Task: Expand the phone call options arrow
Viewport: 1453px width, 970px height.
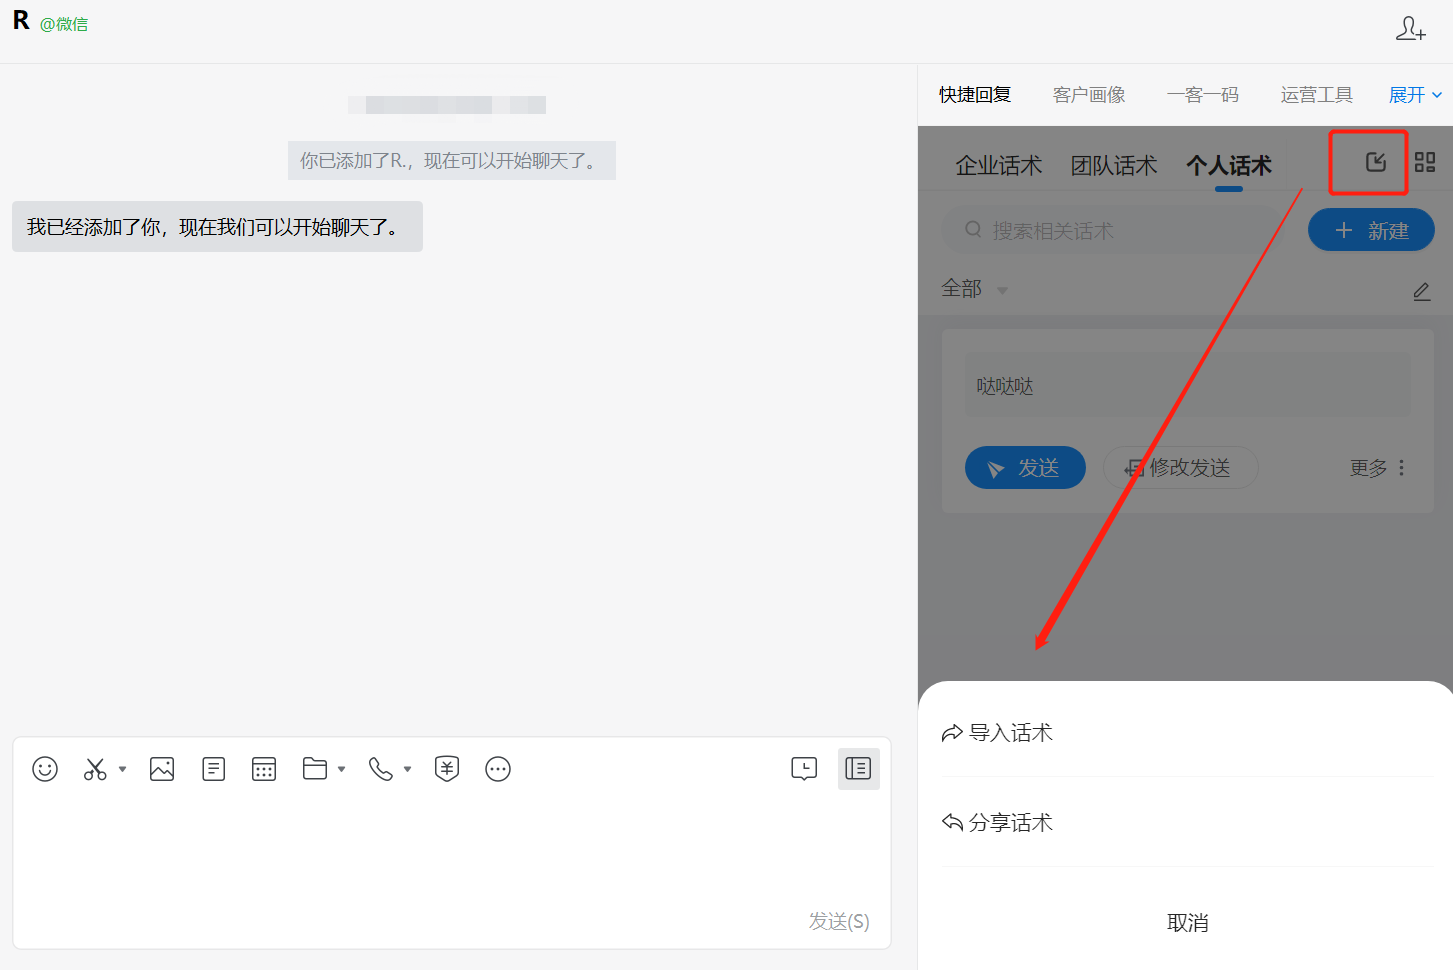Action: point(408,769)
